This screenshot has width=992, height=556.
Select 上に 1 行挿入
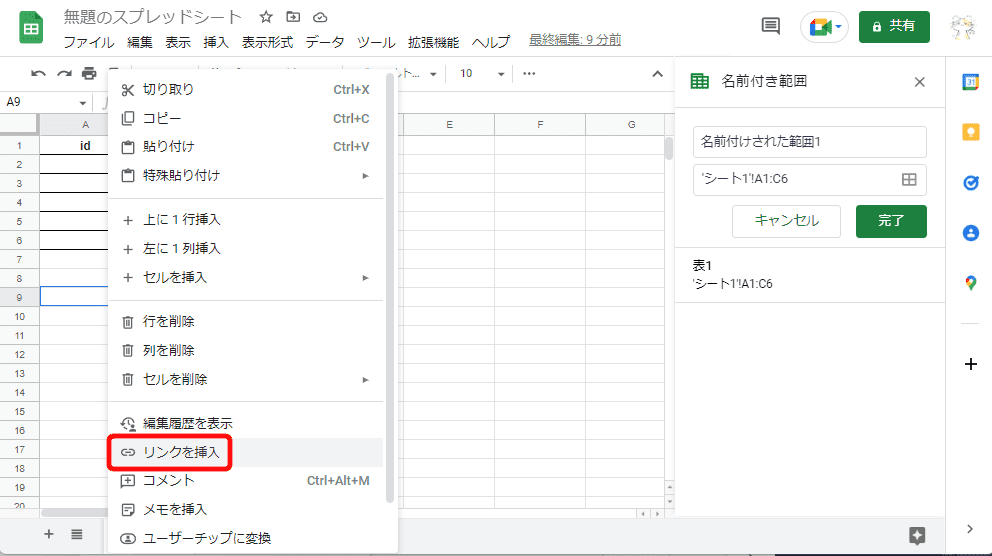point(245,219)
